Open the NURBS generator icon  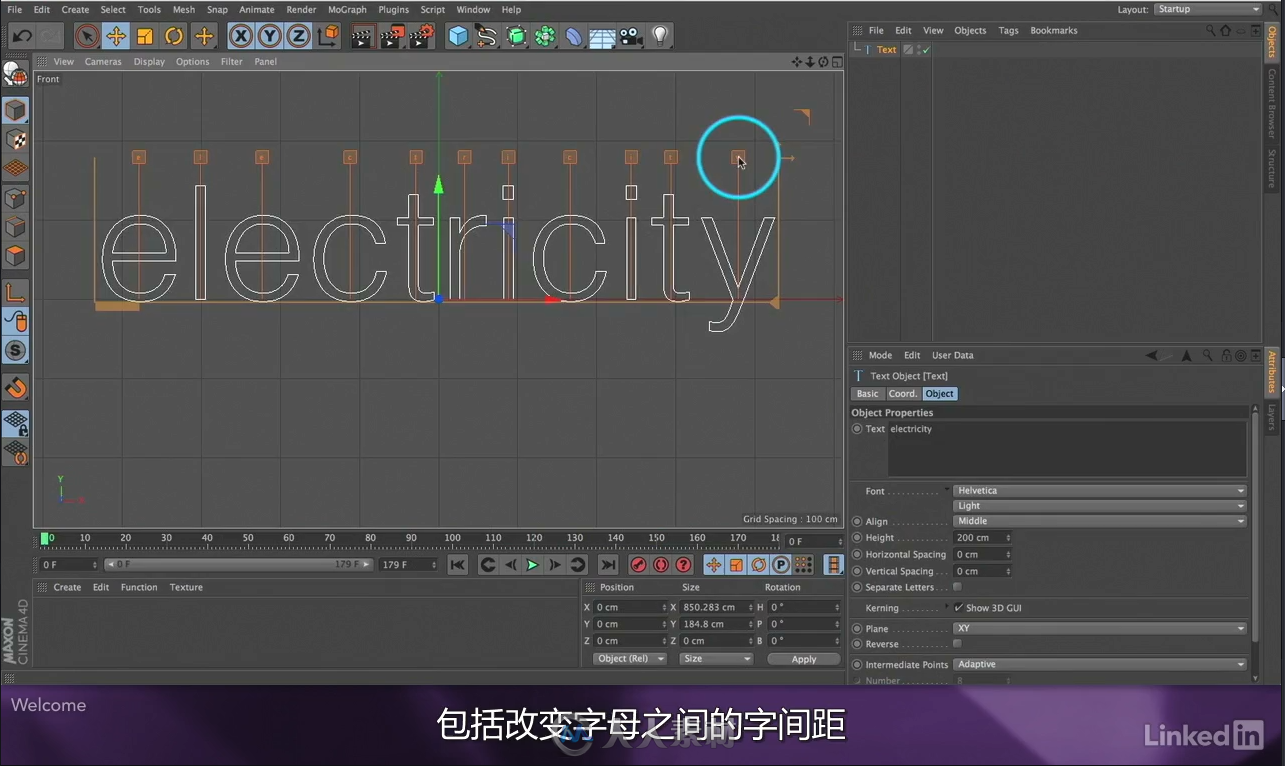point(516,36)
